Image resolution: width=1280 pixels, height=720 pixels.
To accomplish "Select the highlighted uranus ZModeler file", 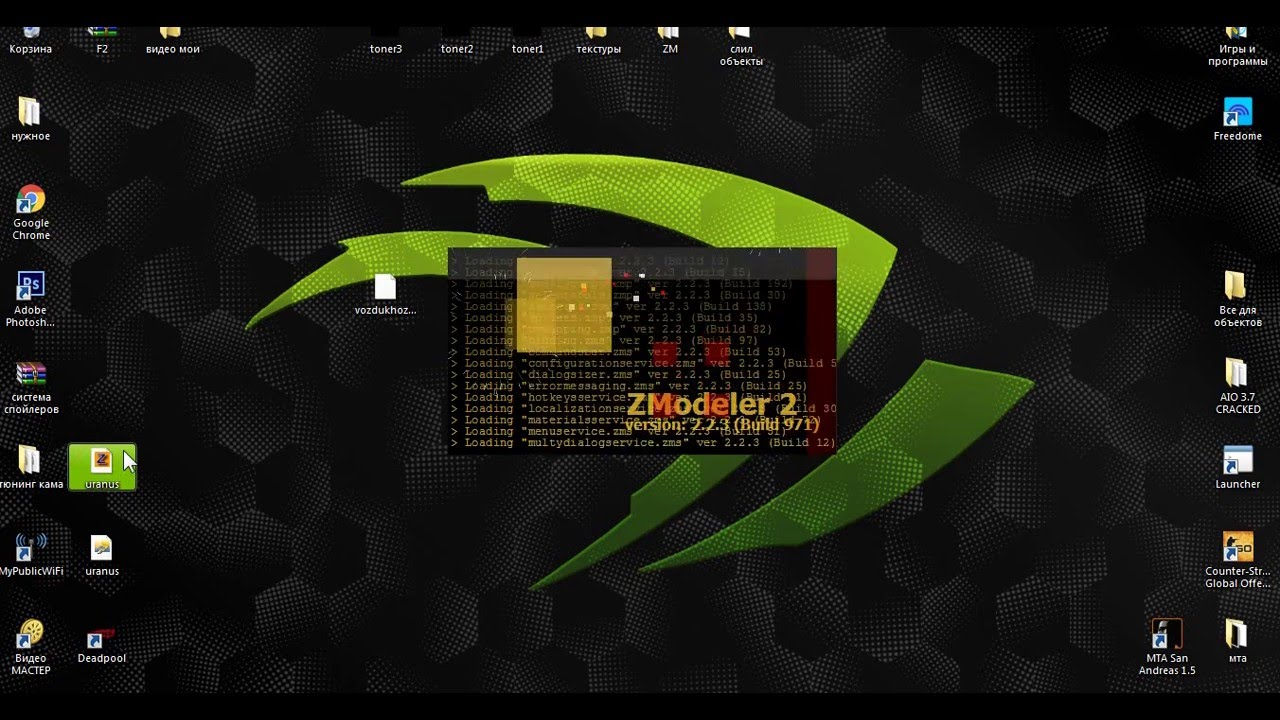I will tap(102, 467).
